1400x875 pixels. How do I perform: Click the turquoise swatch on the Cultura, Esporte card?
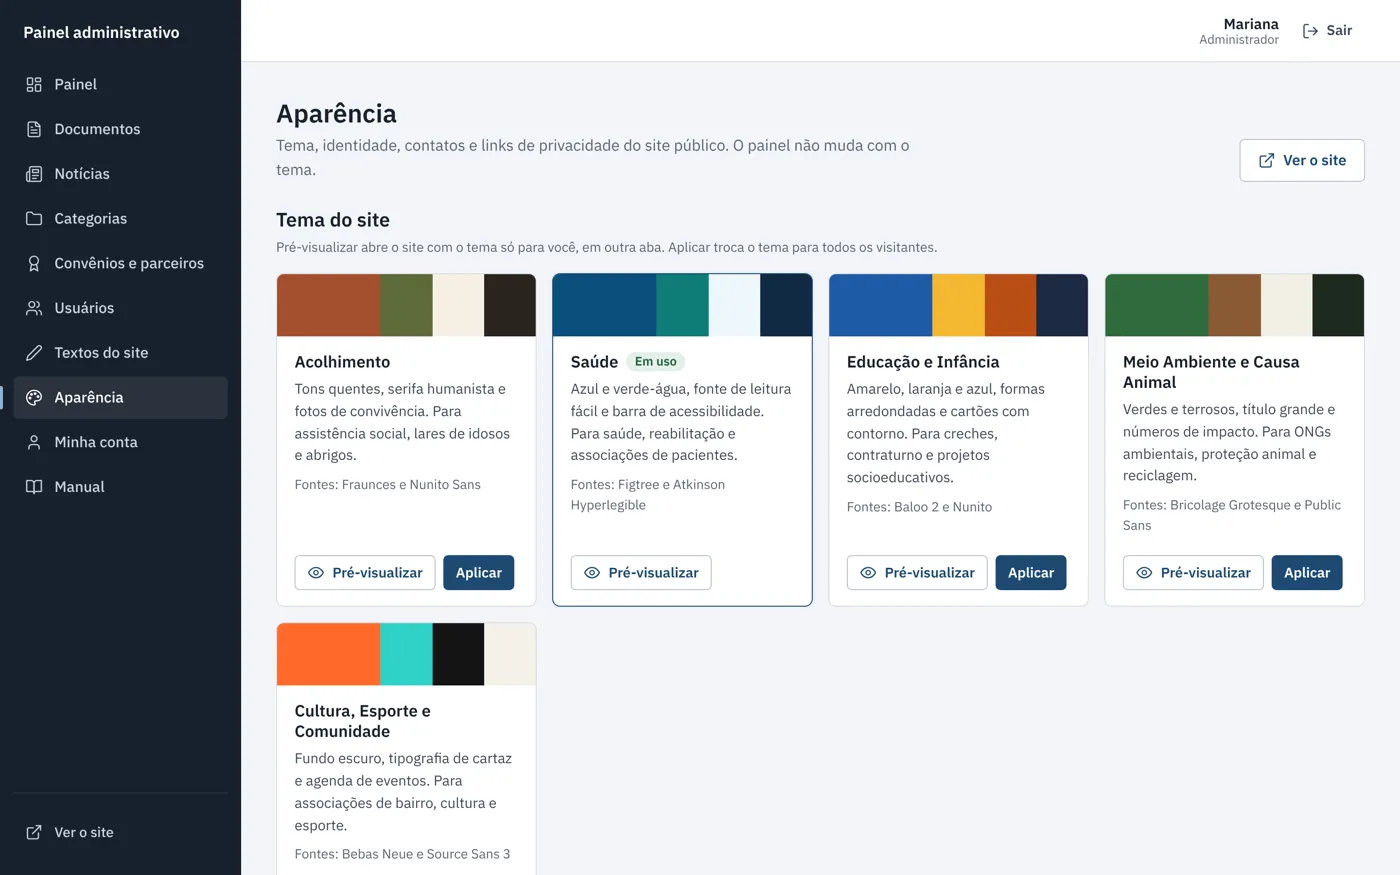click(x=406, y=654)
